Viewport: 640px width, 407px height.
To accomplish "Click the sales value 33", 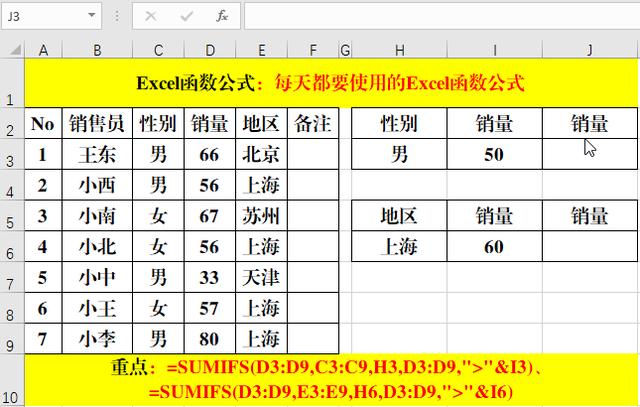I will tap(210, 278).
